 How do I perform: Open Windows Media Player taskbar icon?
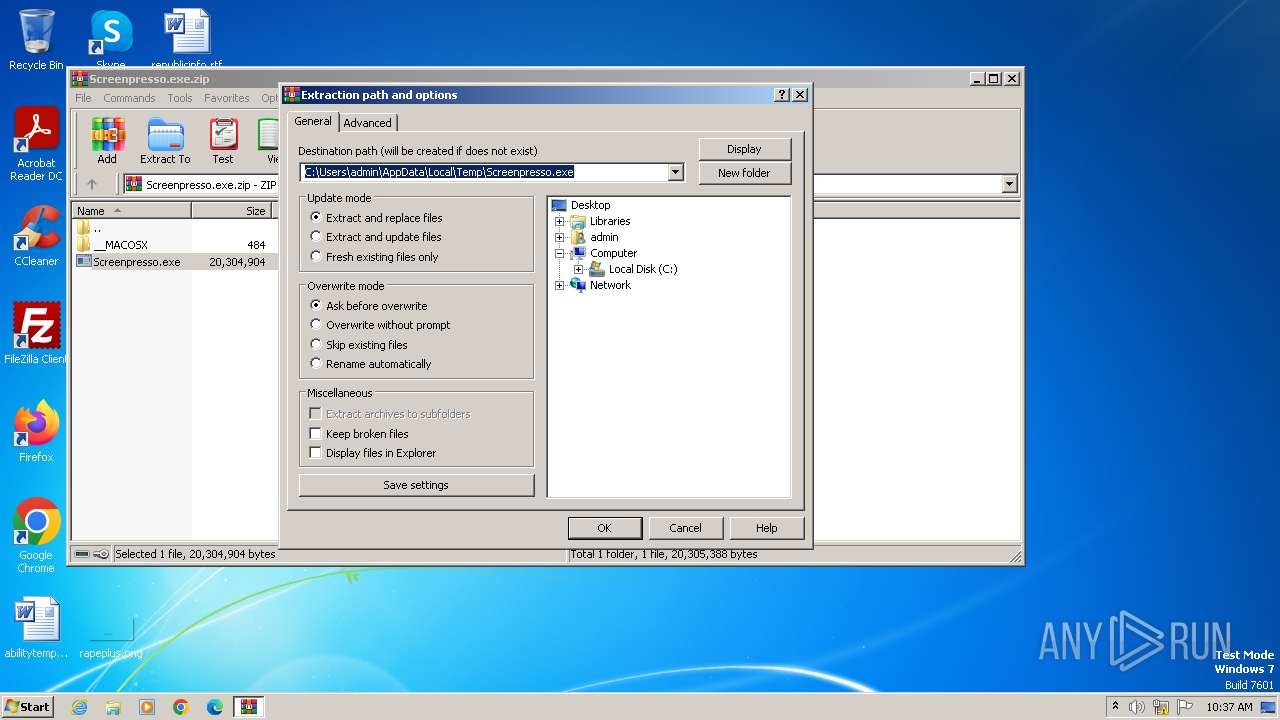pos(147,707)
